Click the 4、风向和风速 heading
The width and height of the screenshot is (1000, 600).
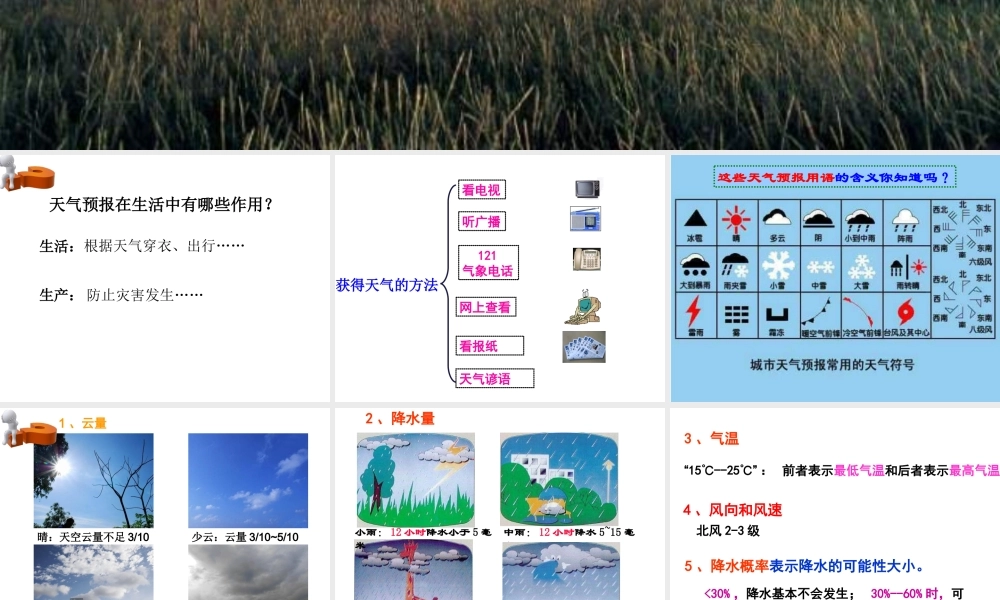coord(732,510)
